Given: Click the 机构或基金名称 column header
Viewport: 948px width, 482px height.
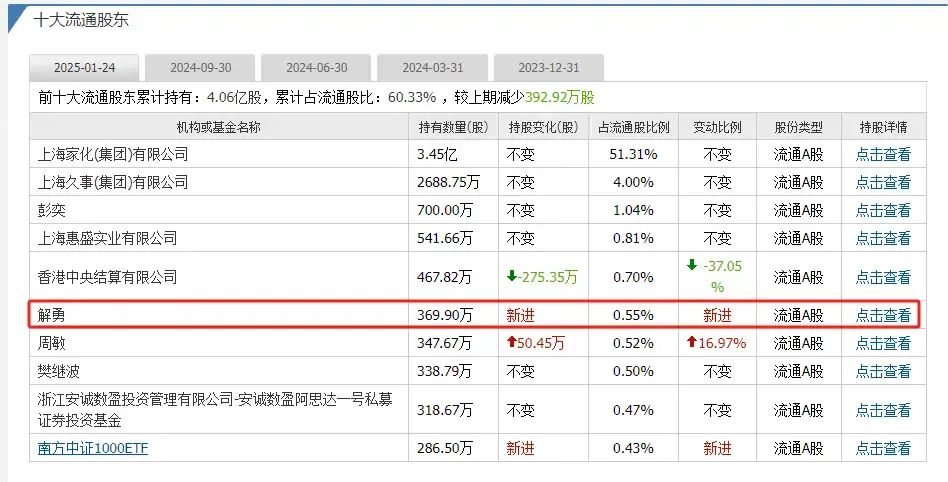Looking at the screenshot, I should click(x=219, y=127).
